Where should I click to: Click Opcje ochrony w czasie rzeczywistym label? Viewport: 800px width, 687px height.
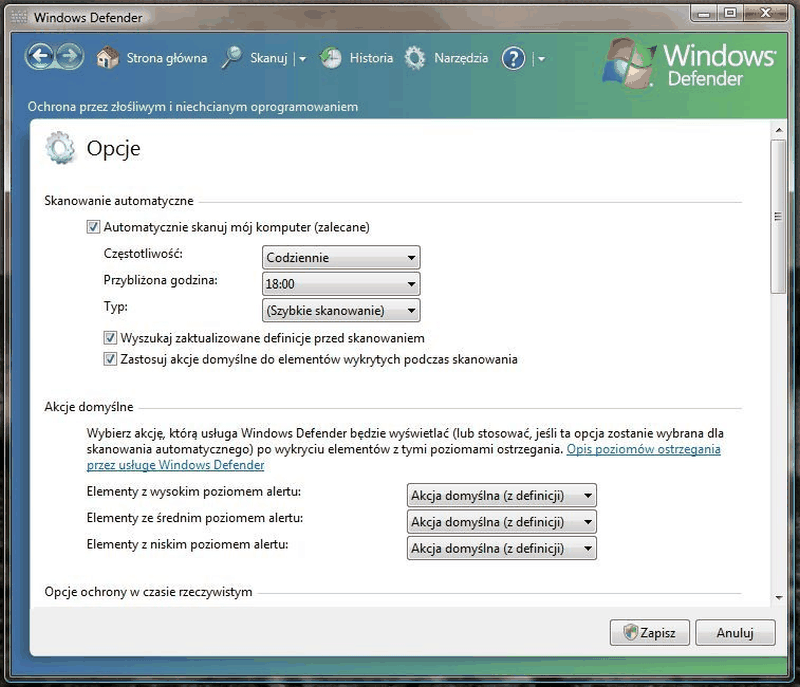(148, 592)
